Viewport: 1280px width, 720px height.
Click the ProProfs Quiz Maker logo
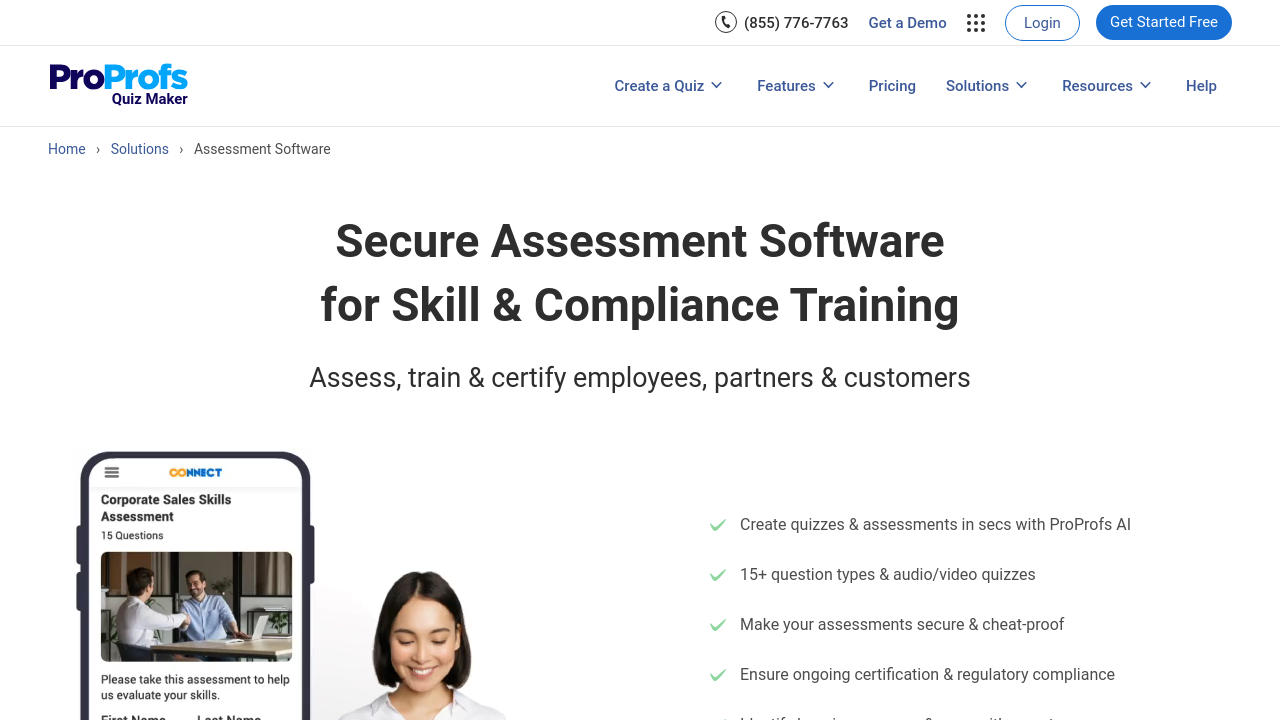click(x=119, y=85)
